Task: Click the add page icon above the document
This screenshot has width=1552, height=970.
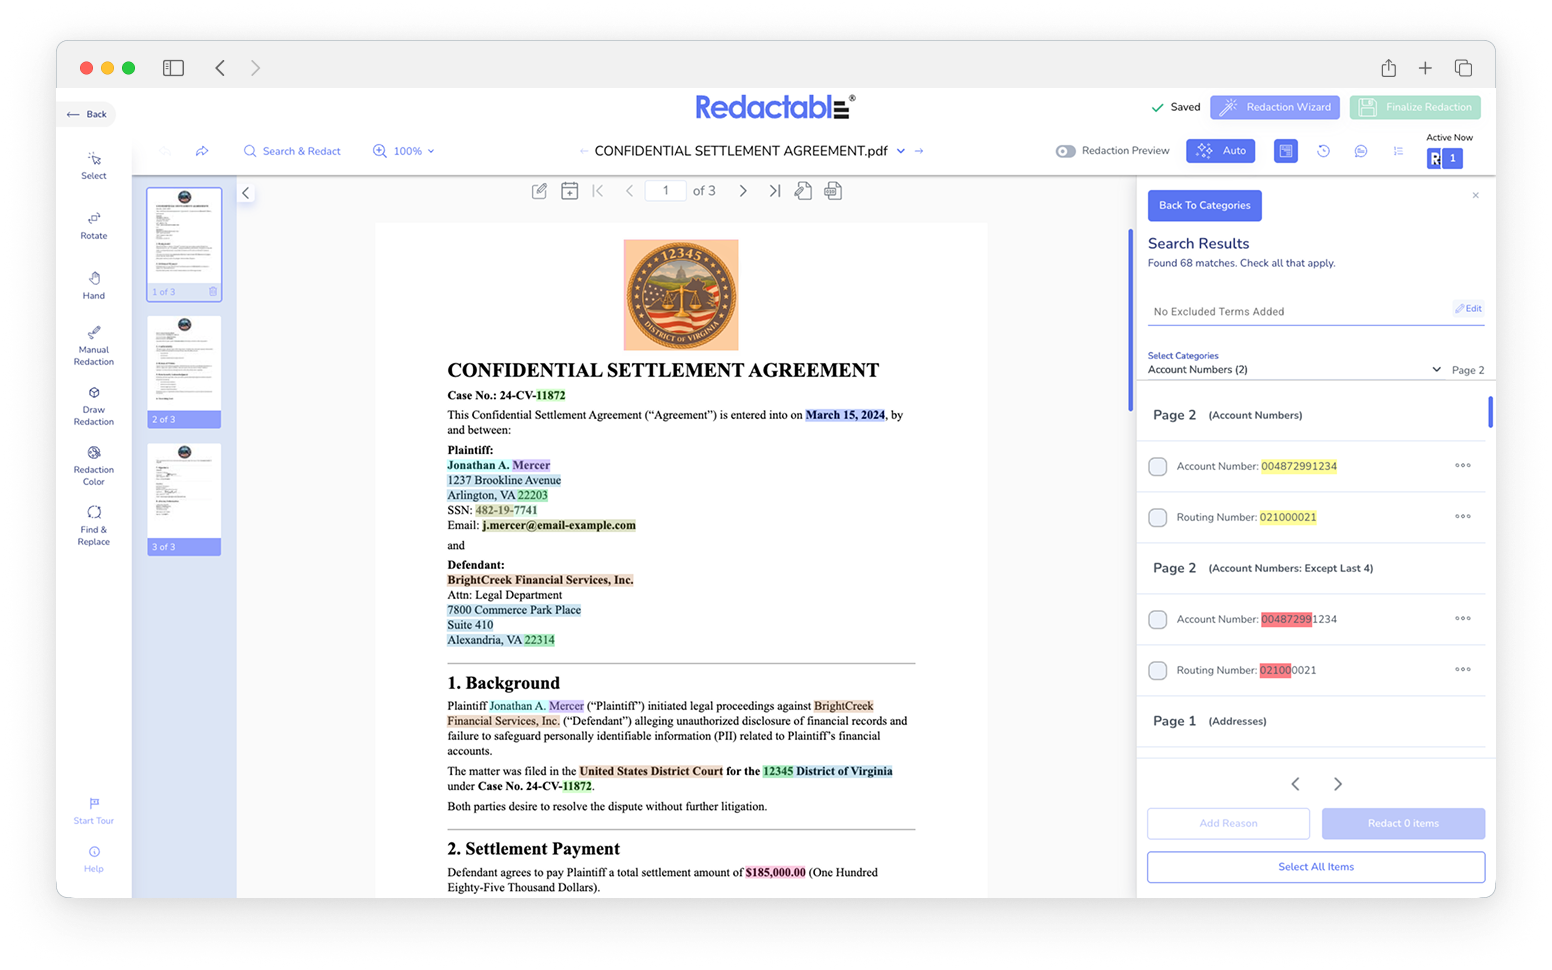Action: point(570,191)
